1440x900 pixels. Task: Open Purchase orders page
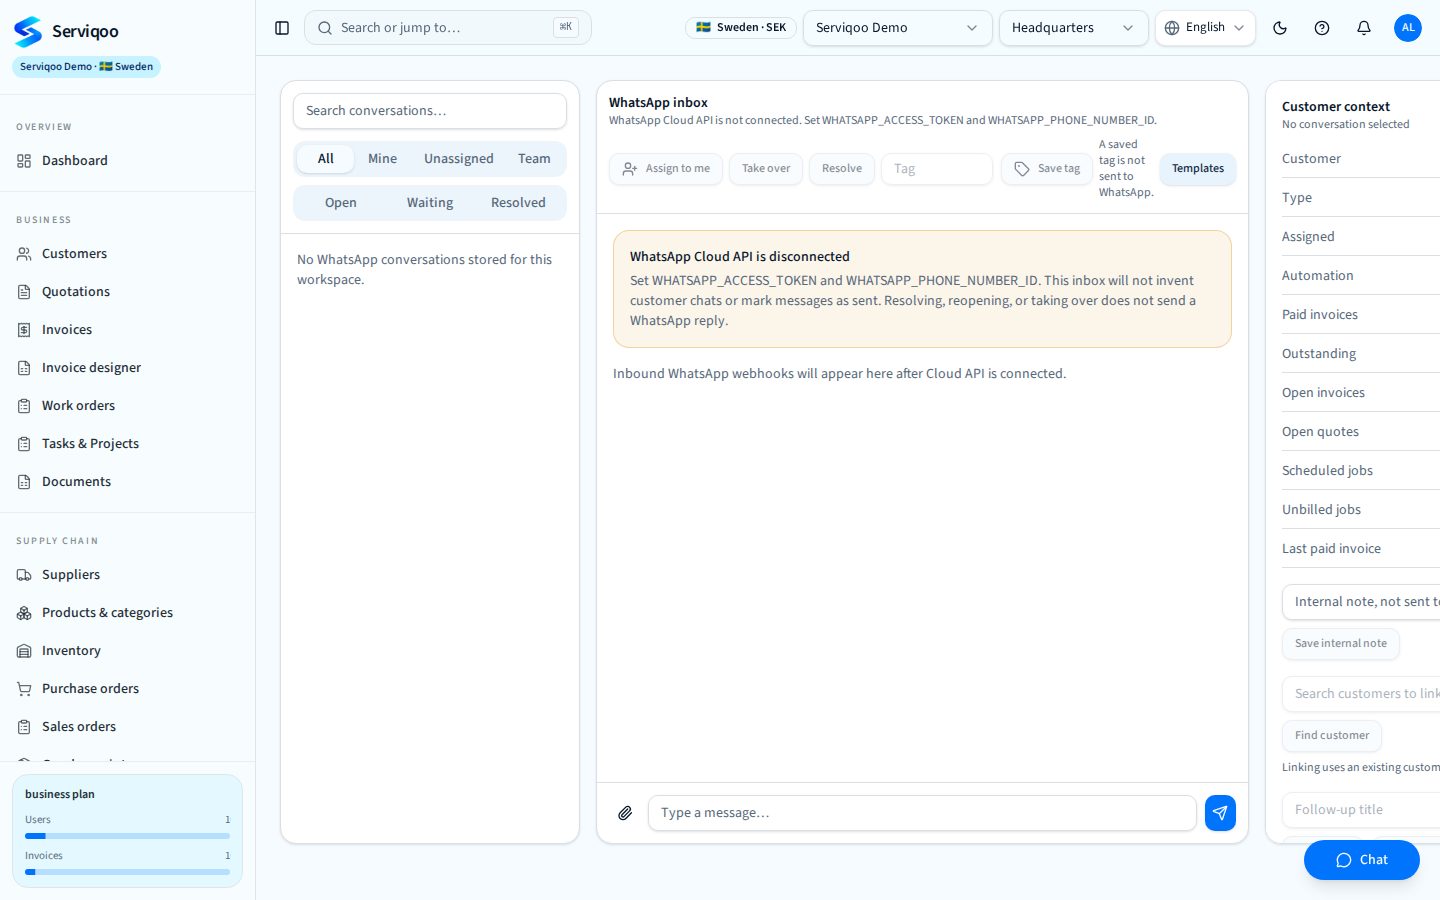click(x=127, y=689)
